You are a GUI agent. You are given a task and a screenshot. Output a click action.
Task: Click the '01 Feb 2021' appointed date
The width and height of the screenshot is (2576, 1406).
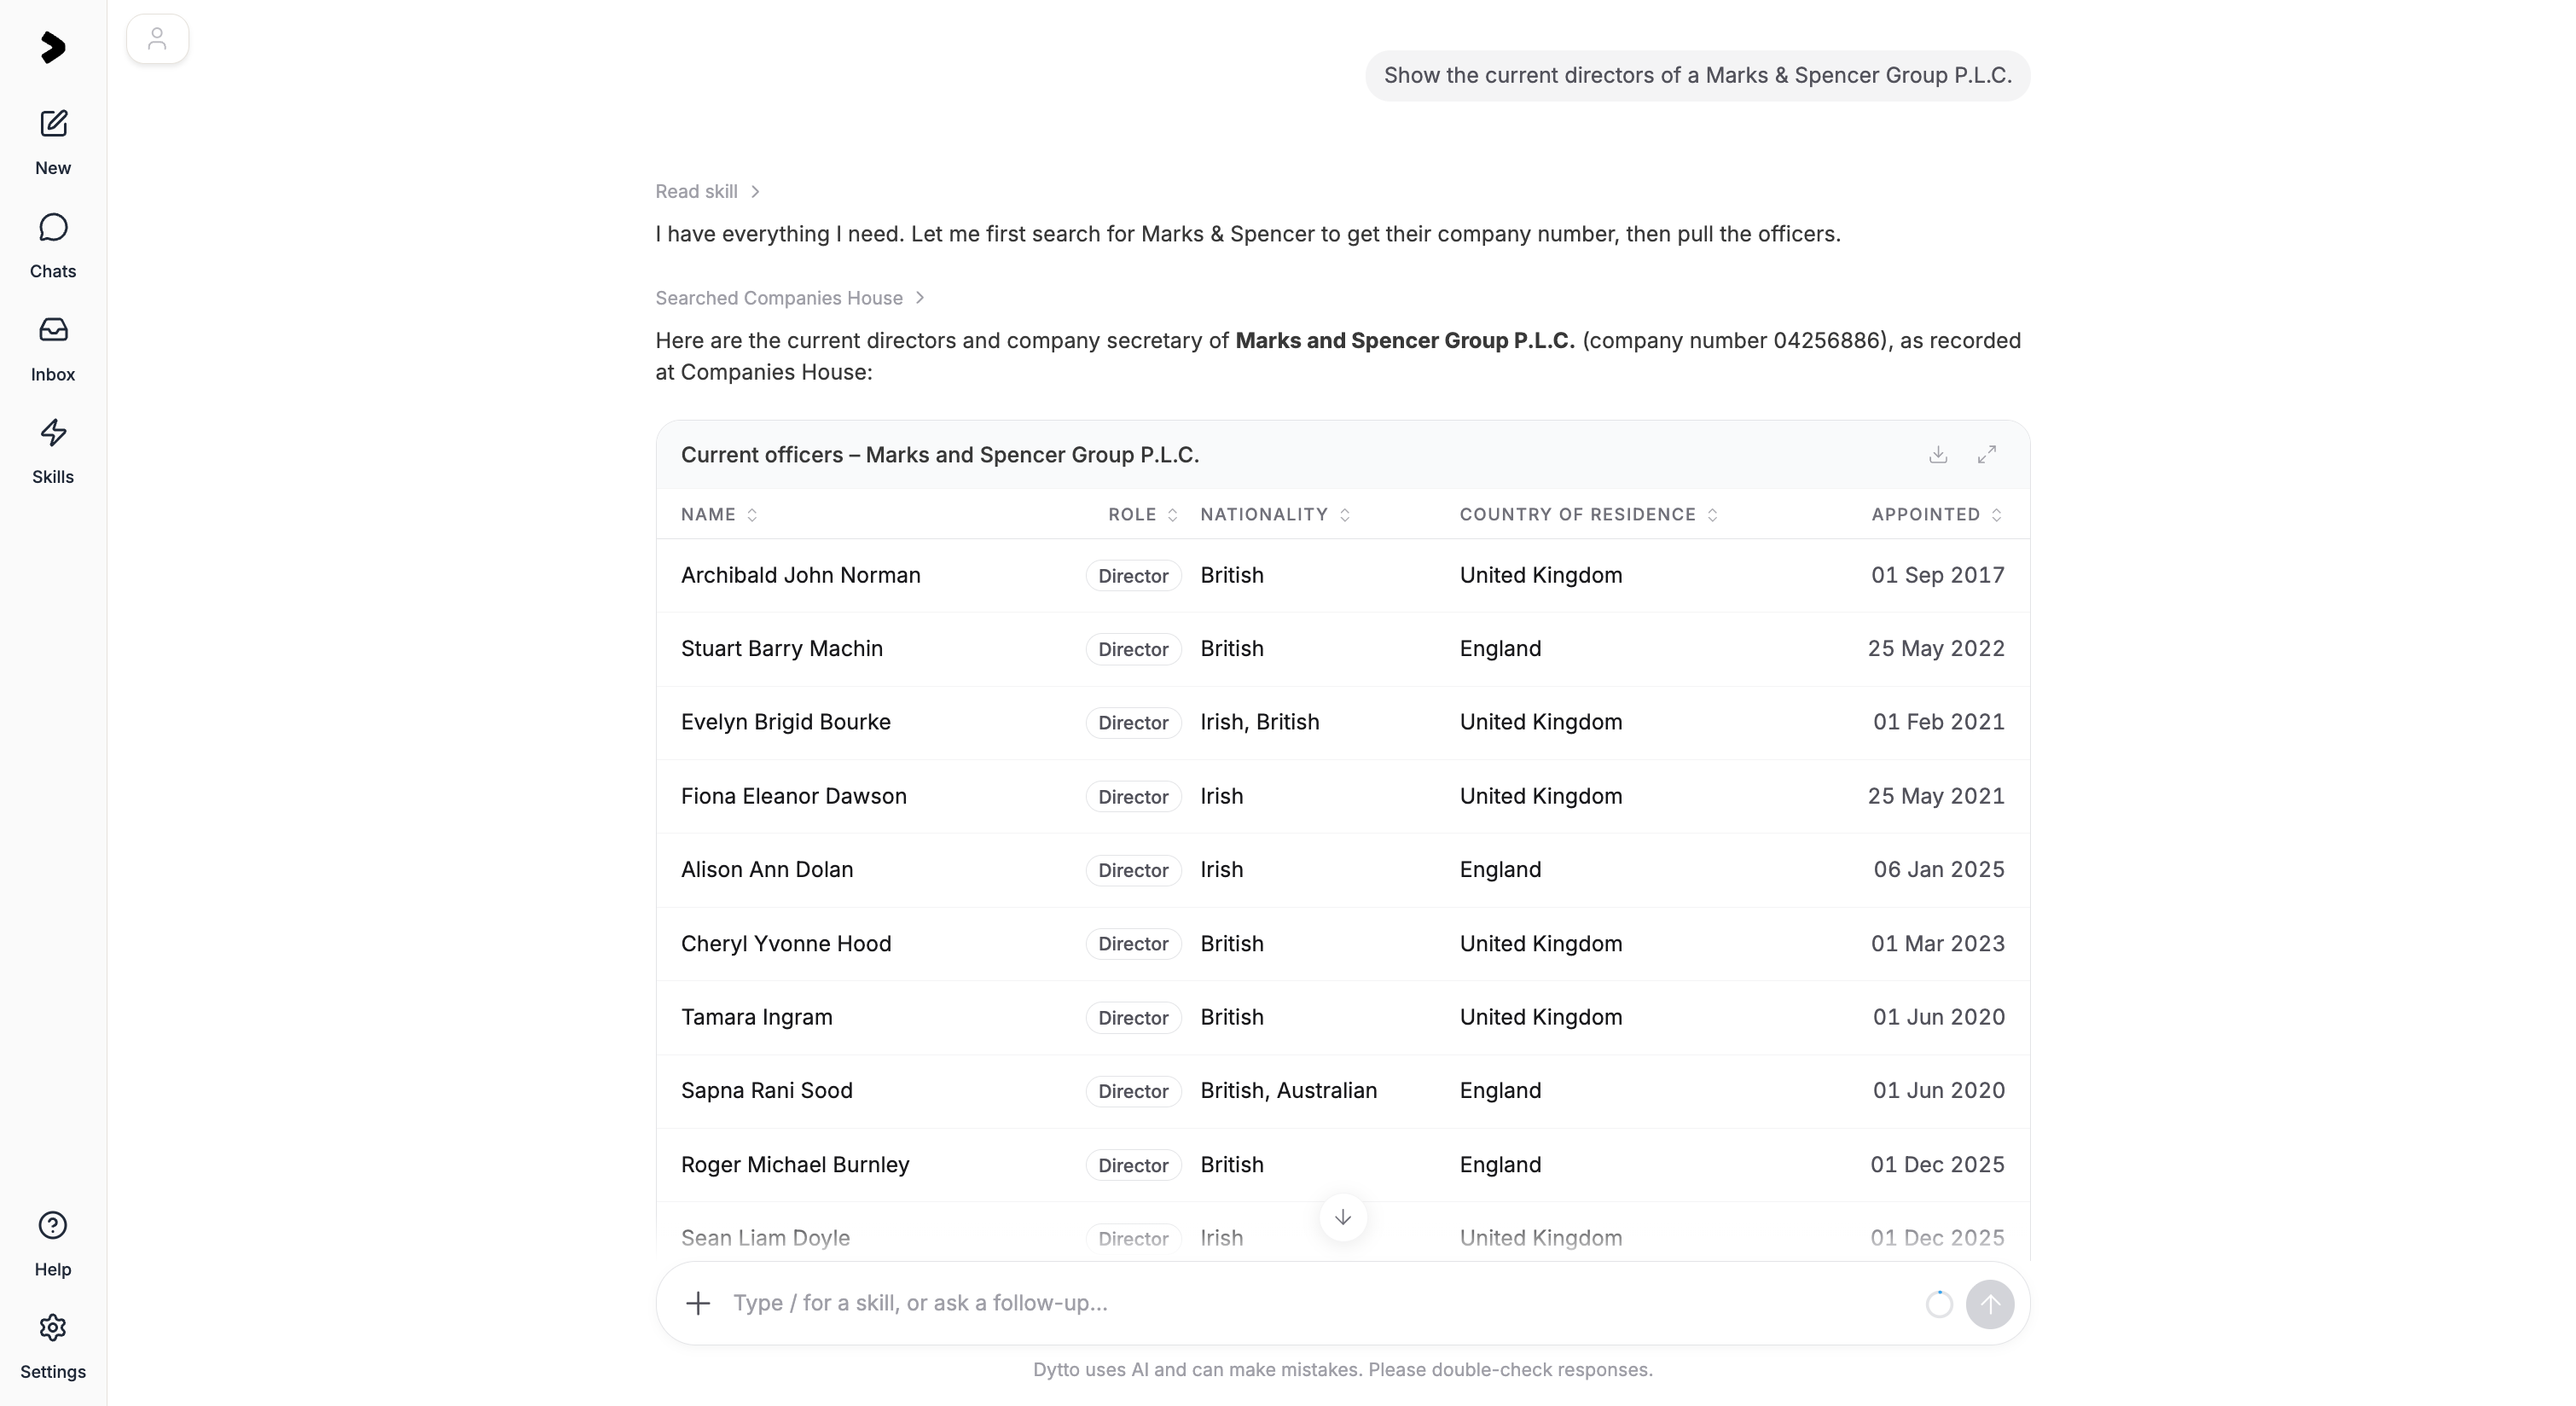point(1939,722)
